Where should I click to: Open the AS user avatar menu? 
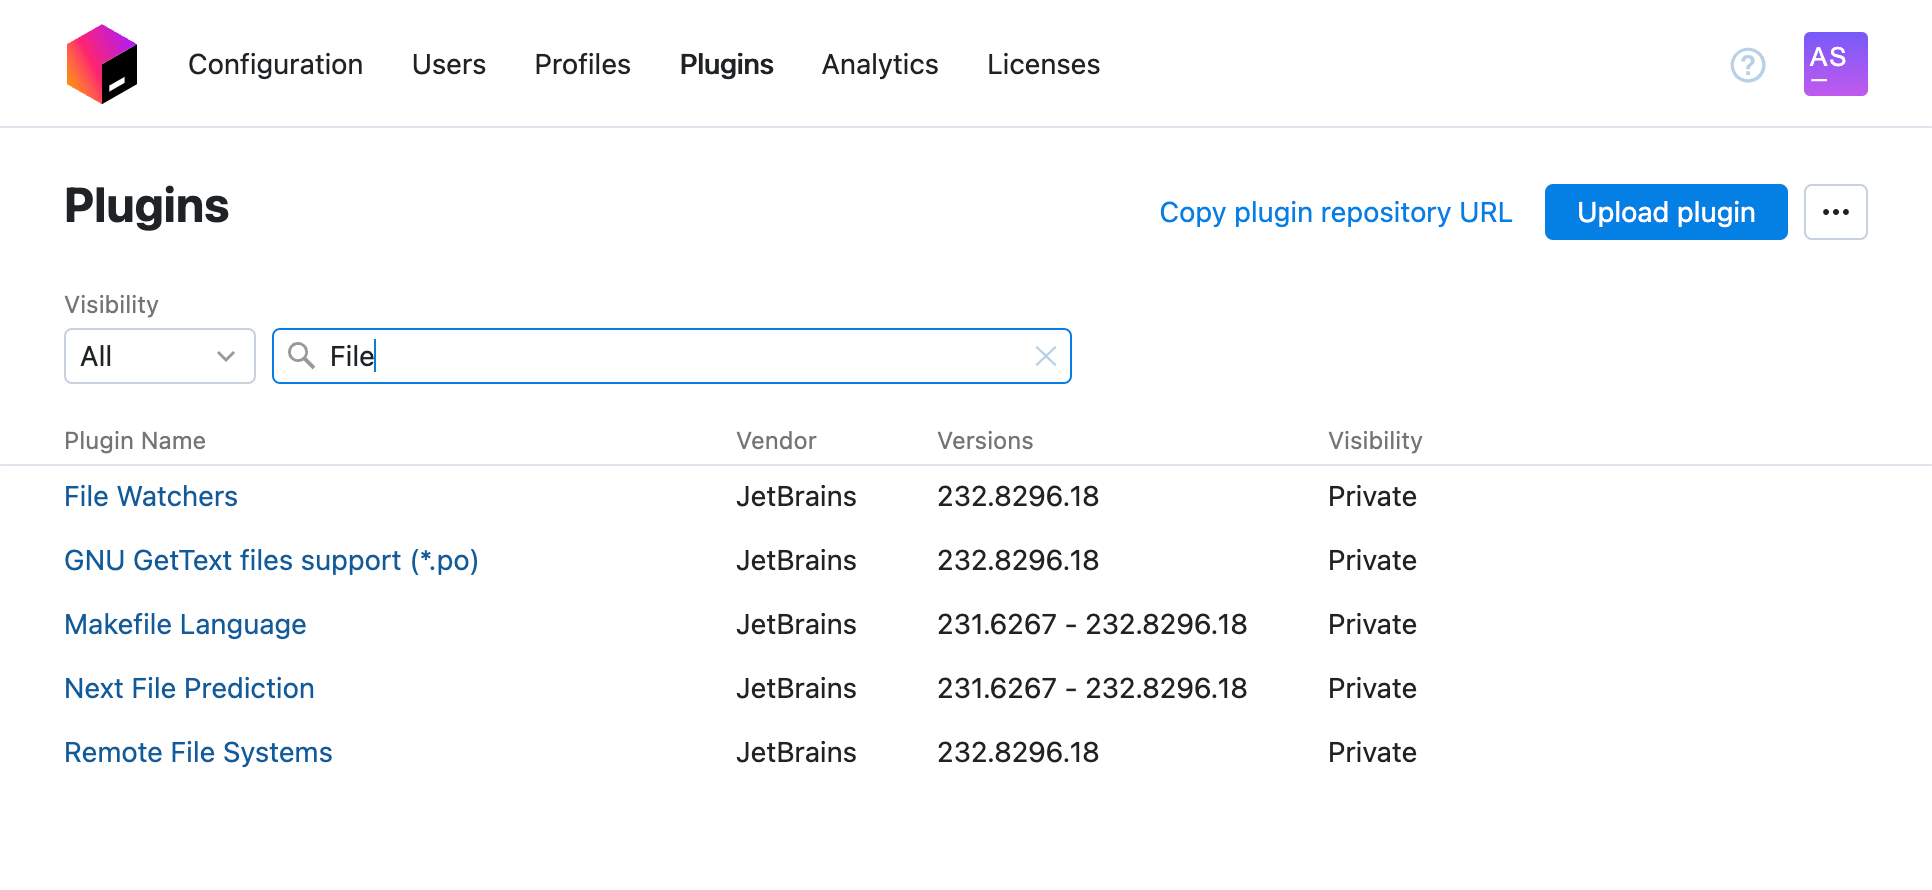(x=1835, y=64)
